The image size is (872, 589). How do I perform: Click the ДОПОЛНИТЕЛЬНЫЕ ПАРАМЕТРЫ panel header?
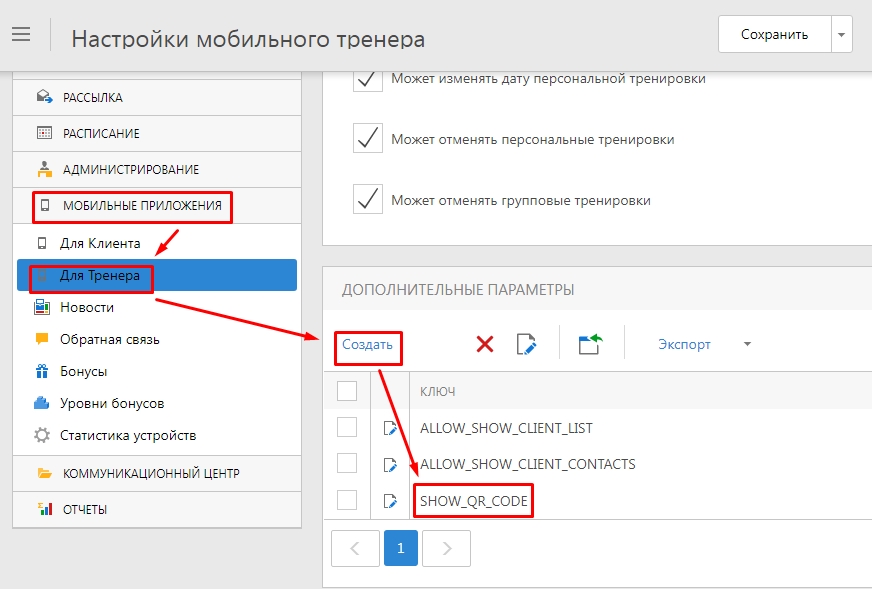click(458, 290)
